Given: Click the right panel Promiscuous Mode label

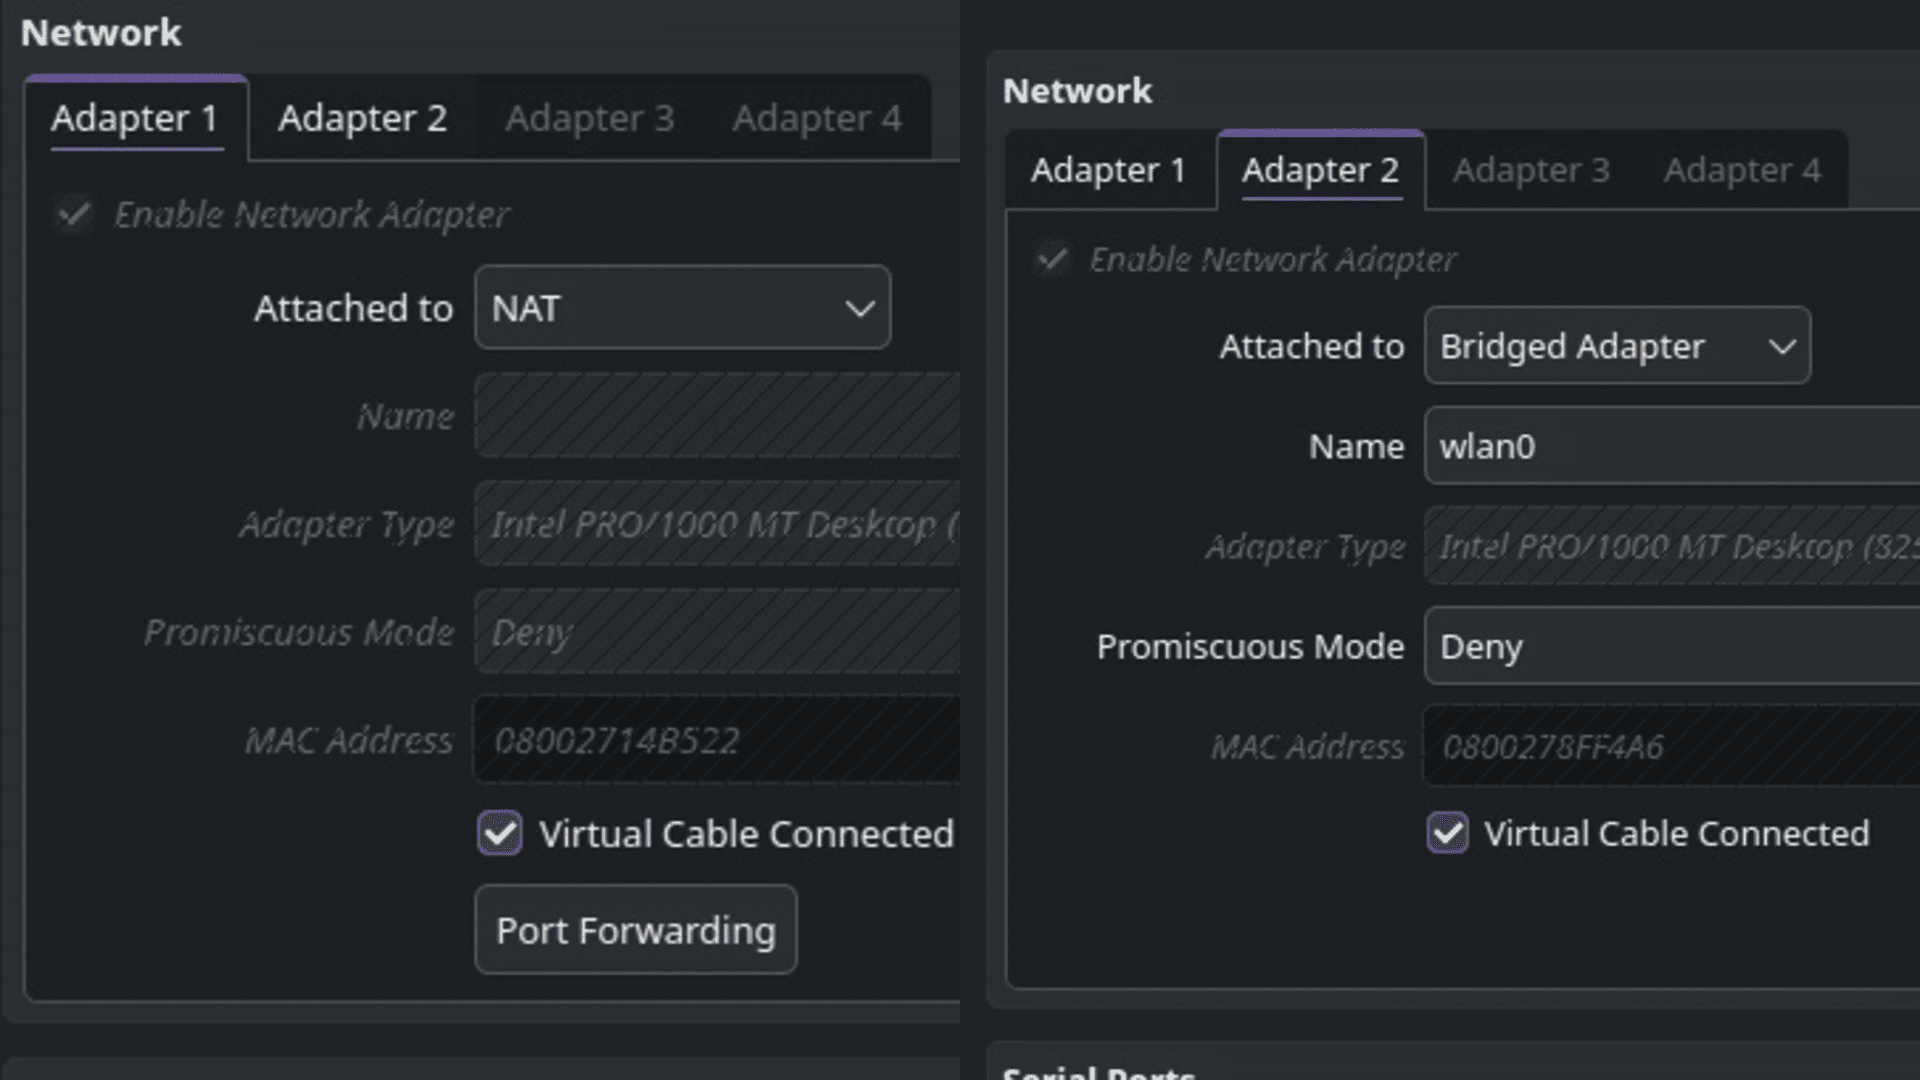Looking at the screenshot, I should pos(1250,647).
